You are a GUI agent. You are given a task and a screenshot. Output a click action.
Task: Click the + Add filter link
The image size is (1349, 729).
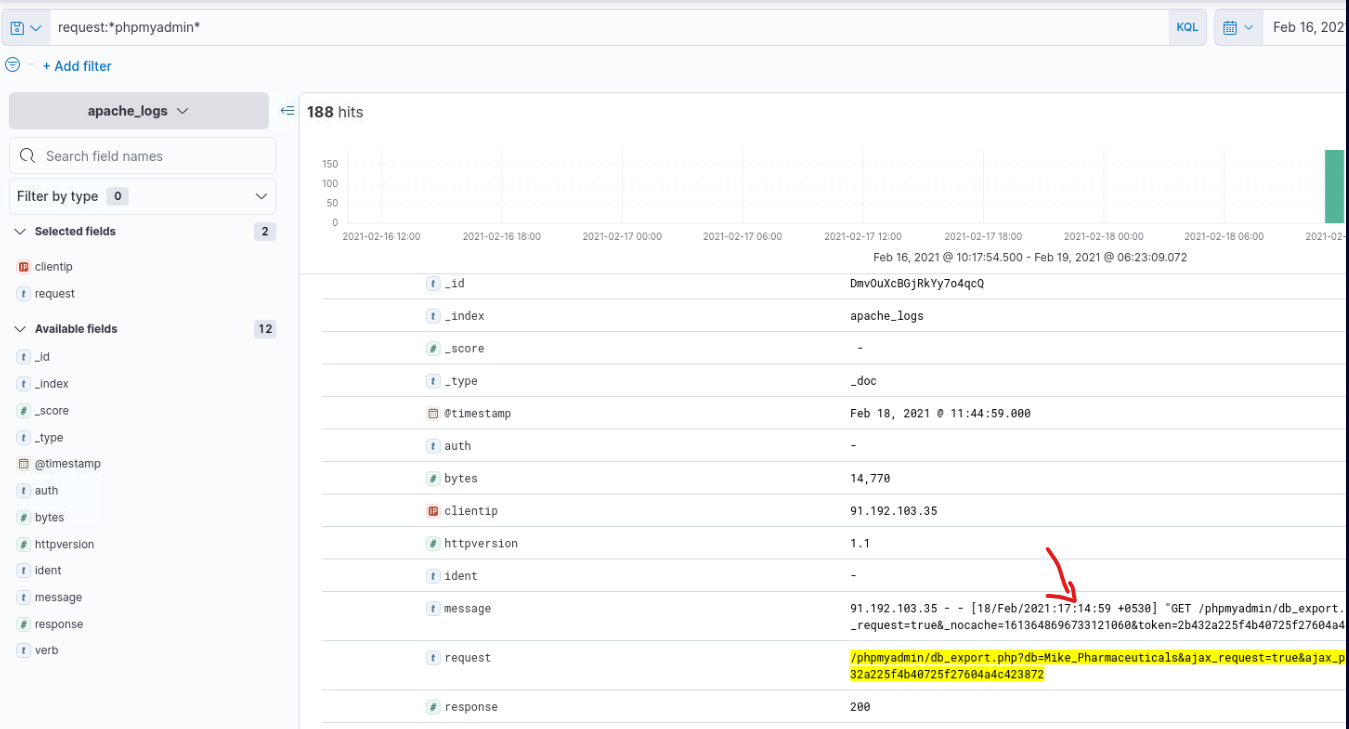tap(77, 66)
